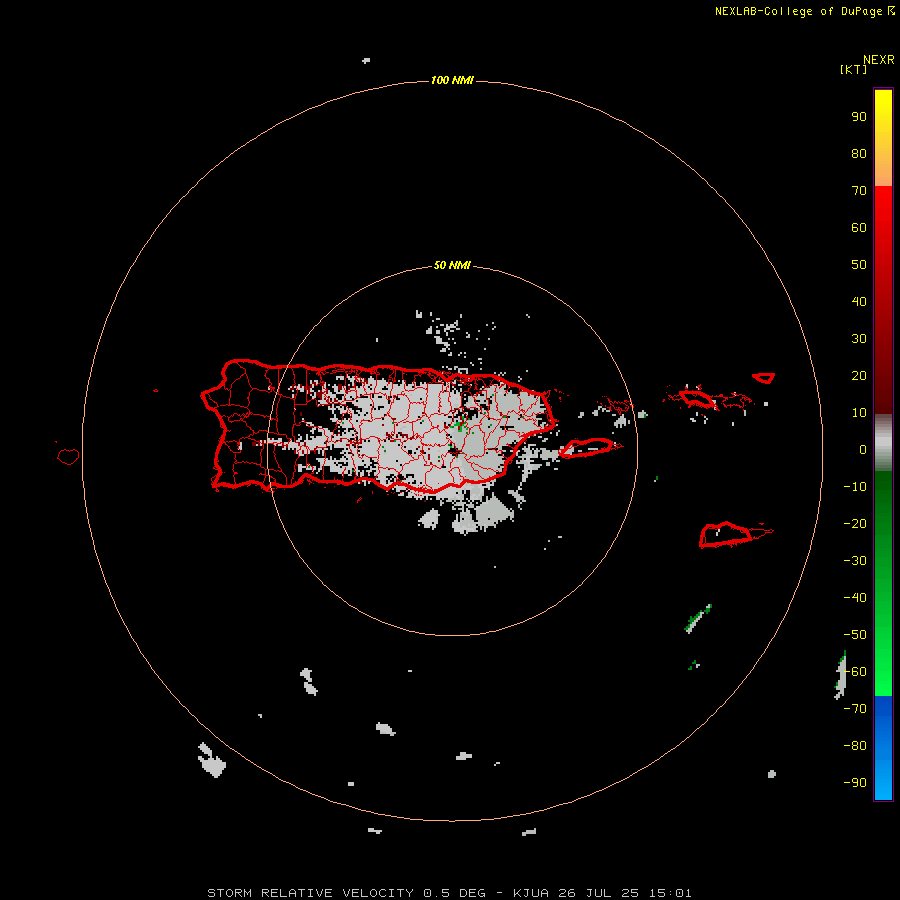The image size is (900, 900).
Task: Click the -90 value on the velocity scale
Action: point(855,783)
